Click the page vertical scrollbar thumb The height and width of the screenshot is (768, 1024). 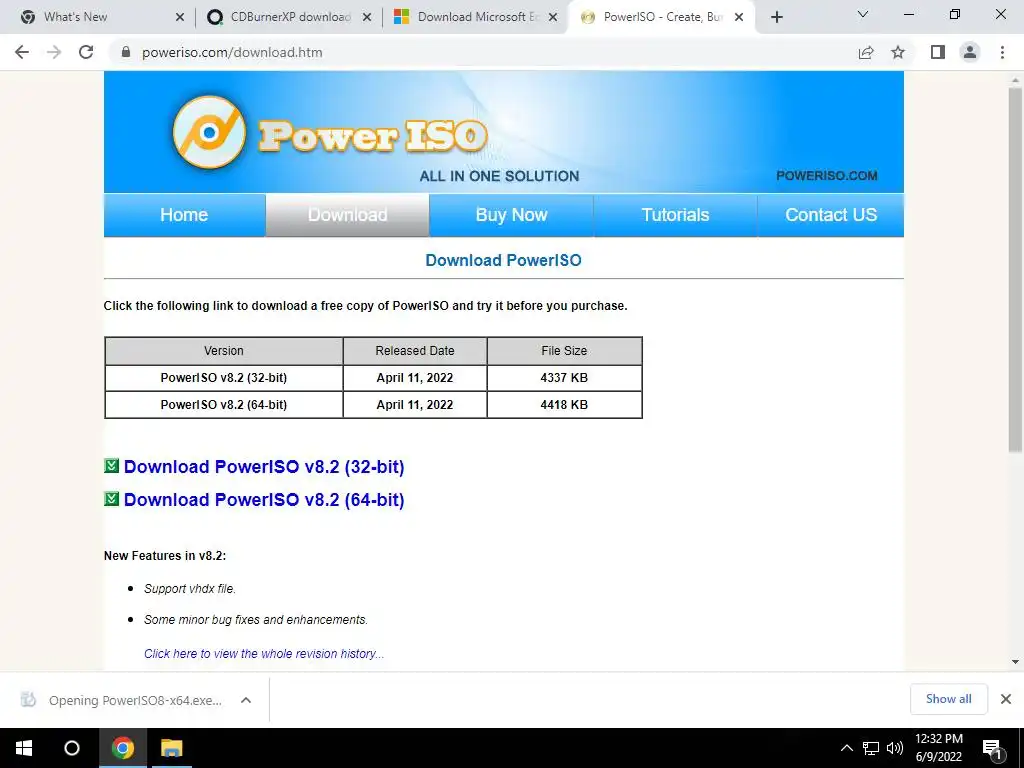[1015, 269]
